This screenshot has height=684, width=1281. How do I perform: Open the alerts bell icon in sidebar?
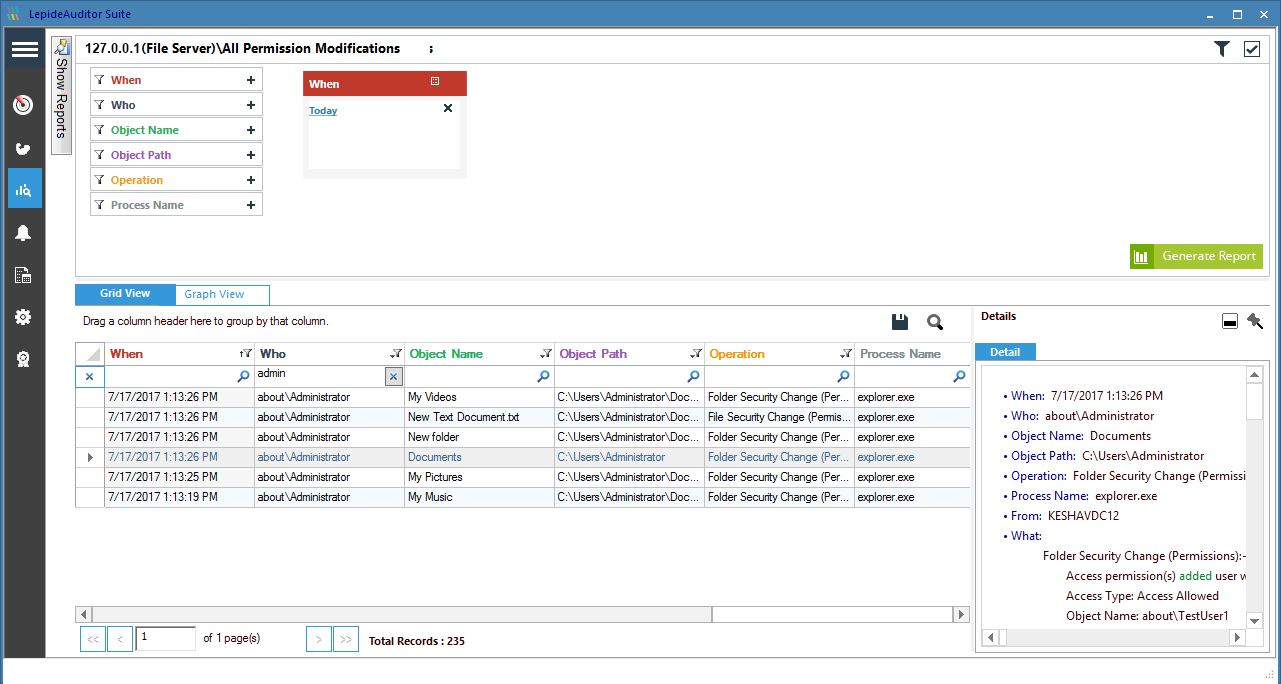pos(24,233)
